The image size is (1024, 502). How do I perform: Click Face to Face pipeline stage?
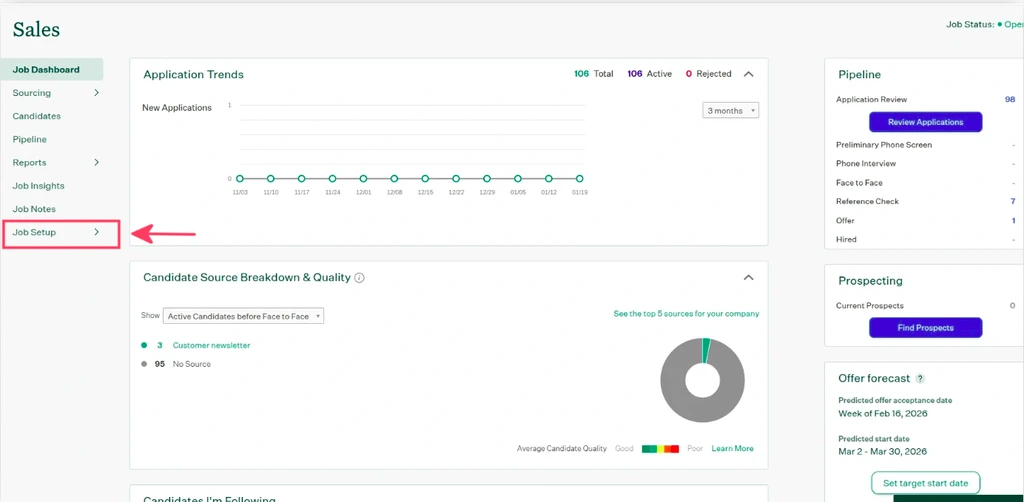tap(859, 183)
